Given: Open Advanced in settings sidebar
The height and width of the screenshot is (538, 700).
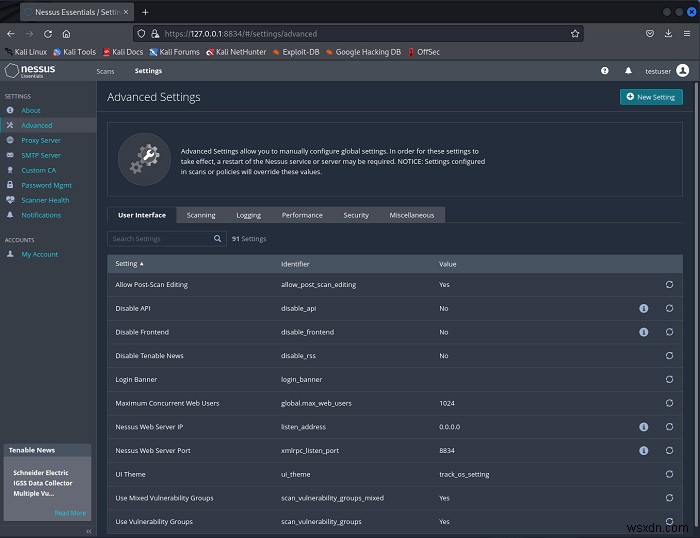Looking at the screenshot, I should [x=37, y=125].
